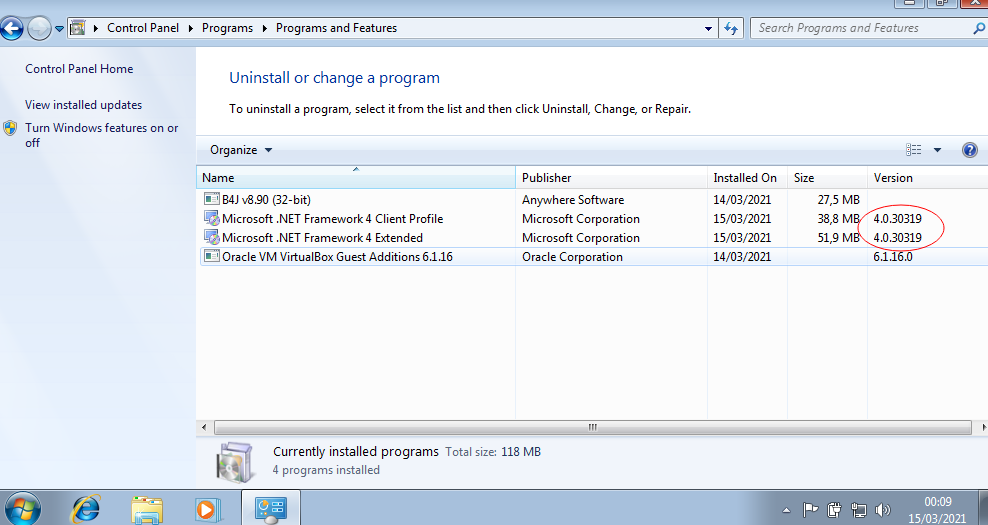
Task: Click the horizontal scrollbar thumb
Action: [x=592, y=427]
